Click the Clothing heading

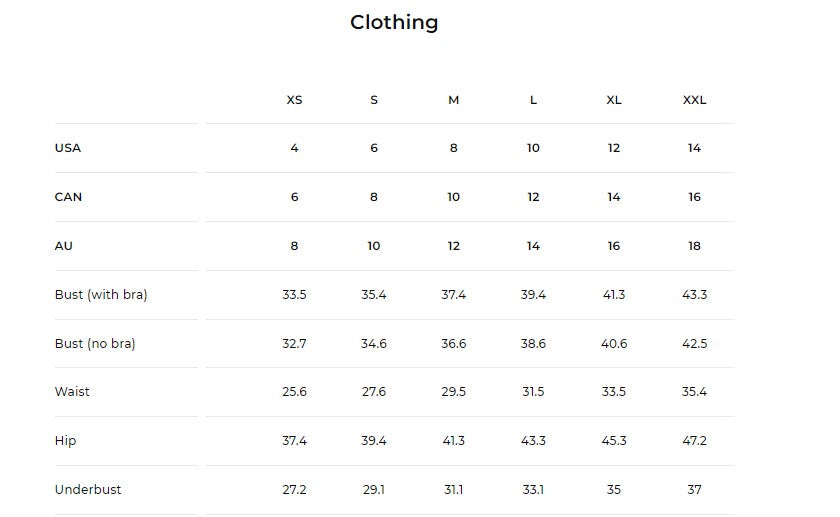click(x=394, y=22)
